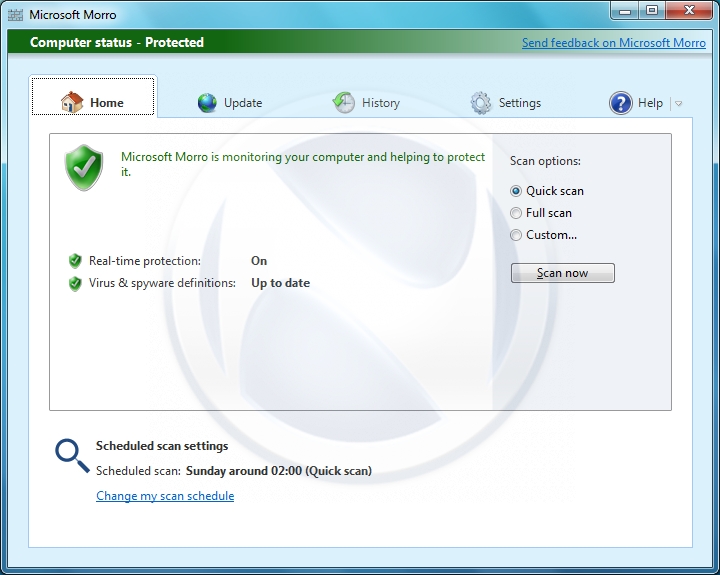Screen dimensions: 720x575
Task: Start scanning with Scan now button
Action: (x=562, y=273)
